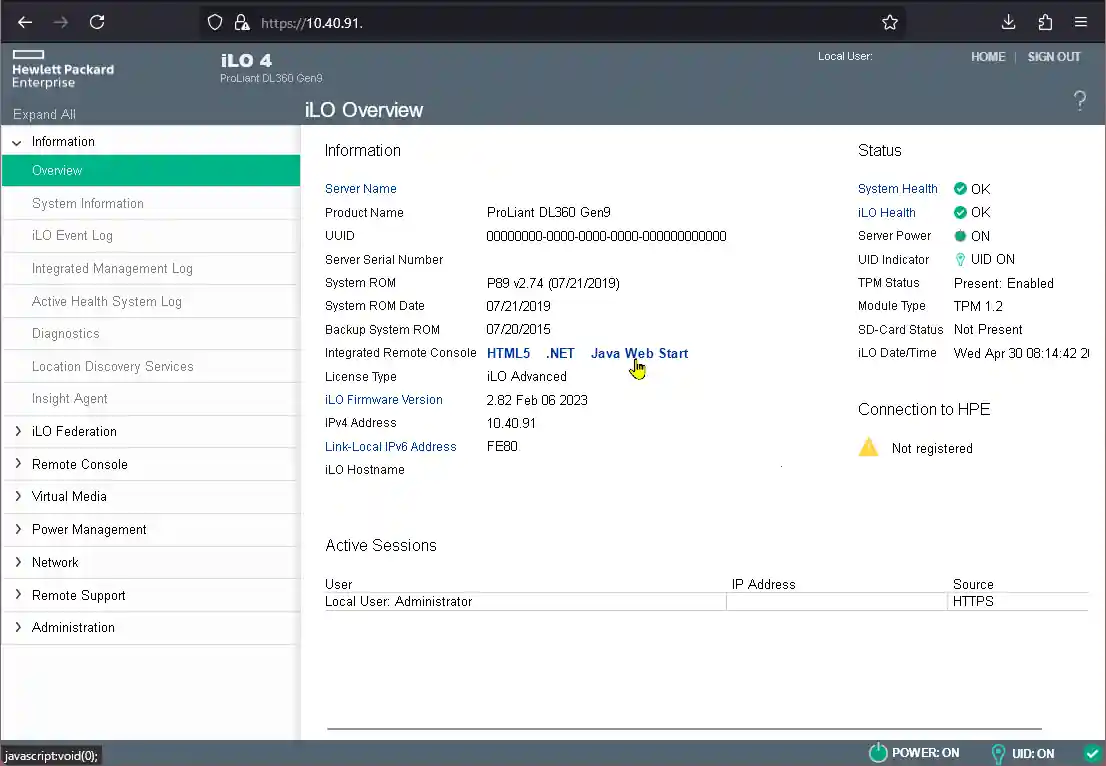This screenshot has width=1106, height=766.
Task: Click SIGN OUT in the header
Action: (x=1054, y=56)
